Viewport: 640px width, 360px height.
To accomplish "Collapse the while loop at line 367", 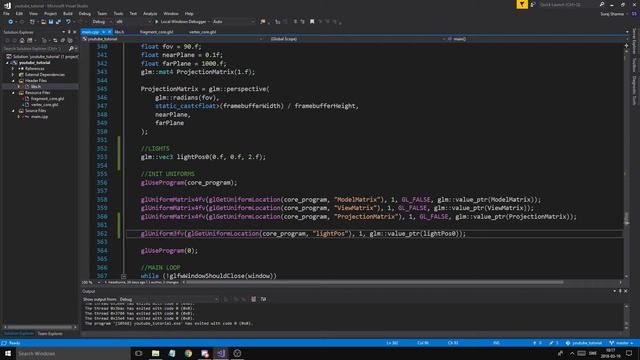I will tap(124, 276).
